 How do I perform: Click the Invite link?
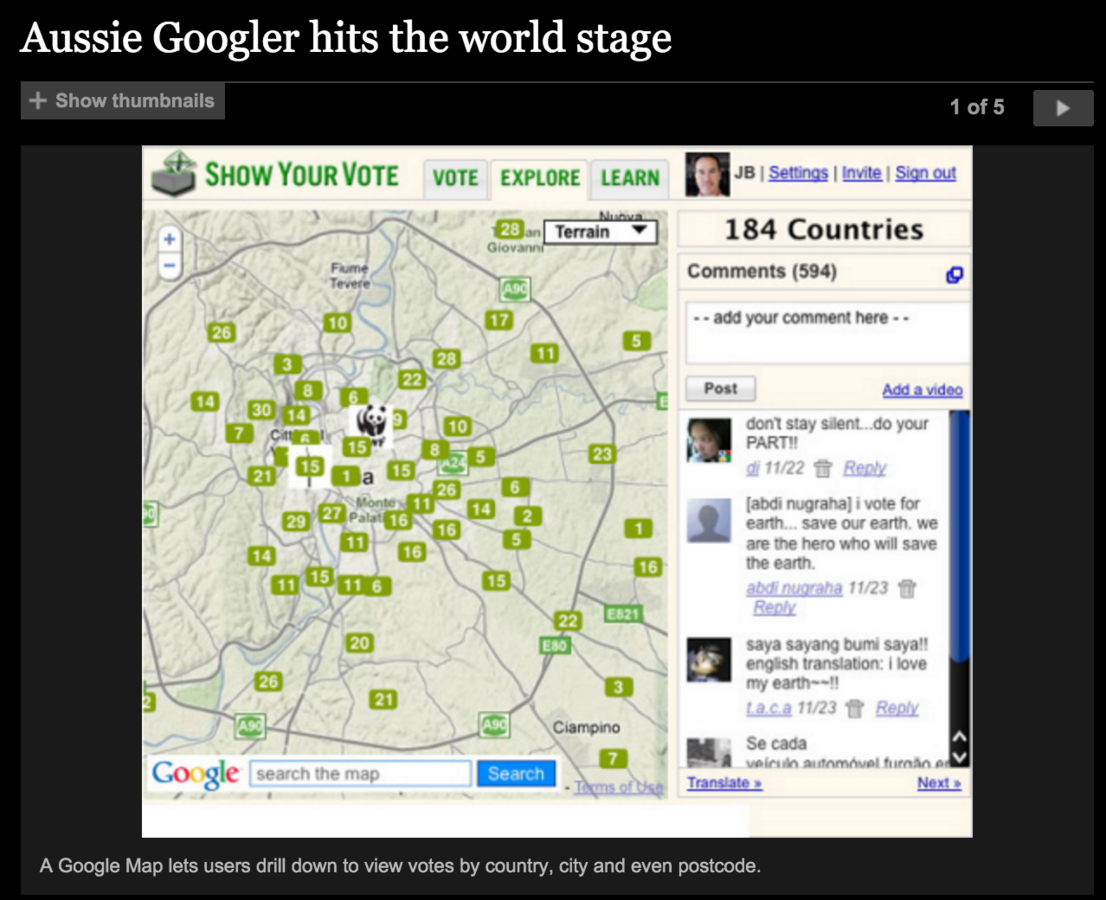click(x=861, y=173)
